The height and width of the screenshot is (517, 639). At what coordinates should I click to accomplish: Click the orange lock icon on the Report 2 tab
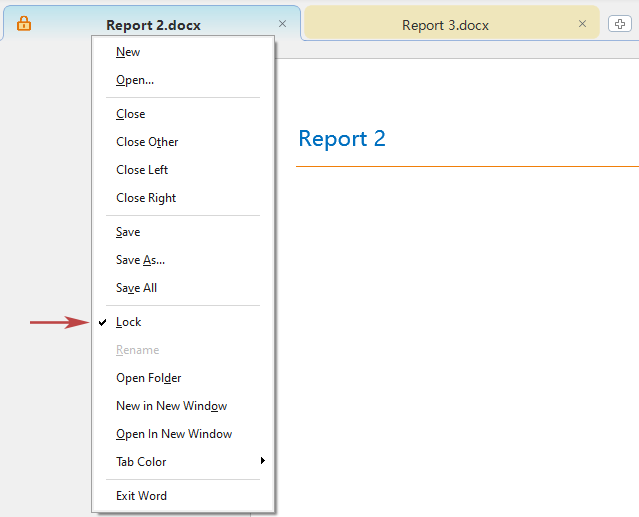pyautogui.click(x=24, y=24)
